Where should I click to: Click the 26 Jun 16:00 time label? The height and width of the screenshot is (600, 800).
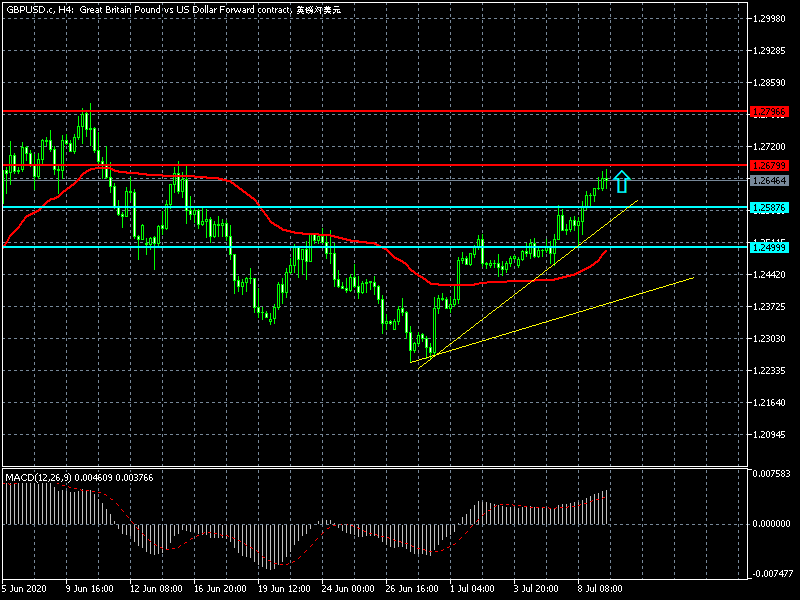412,588
